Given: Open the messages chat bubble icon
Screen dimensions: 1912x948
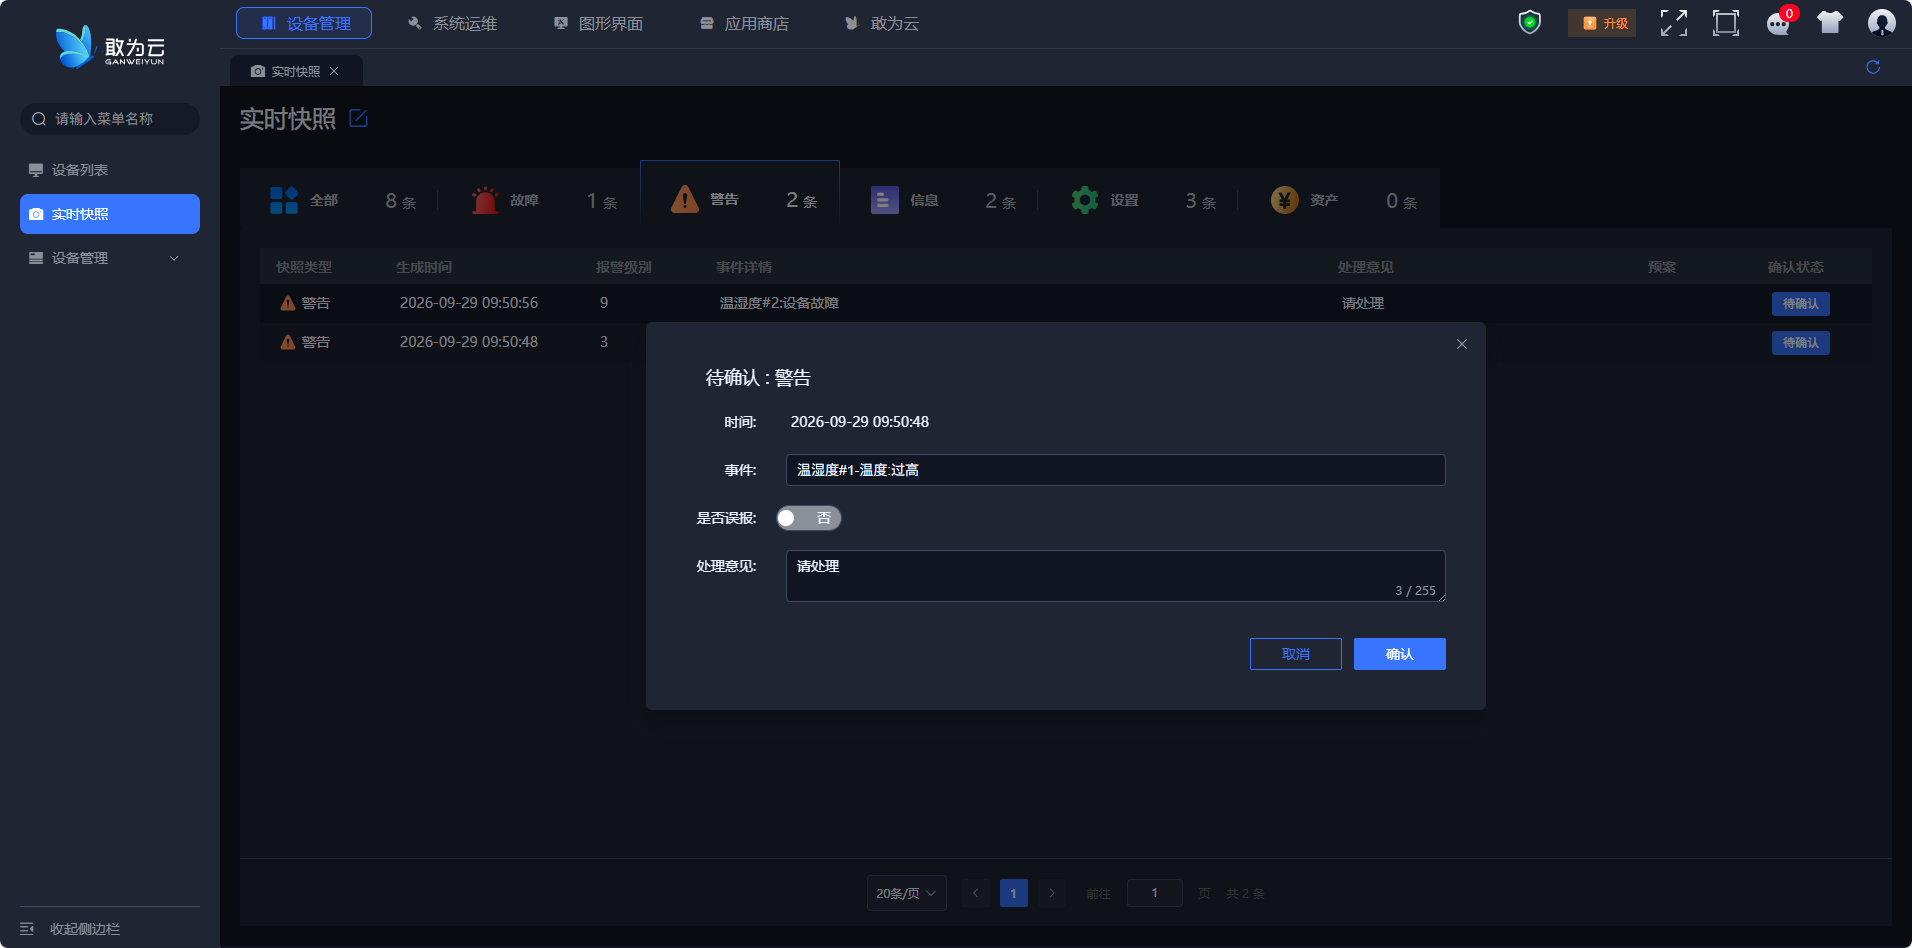Looking at the screenshot, I should click(x=1778, y=23).
